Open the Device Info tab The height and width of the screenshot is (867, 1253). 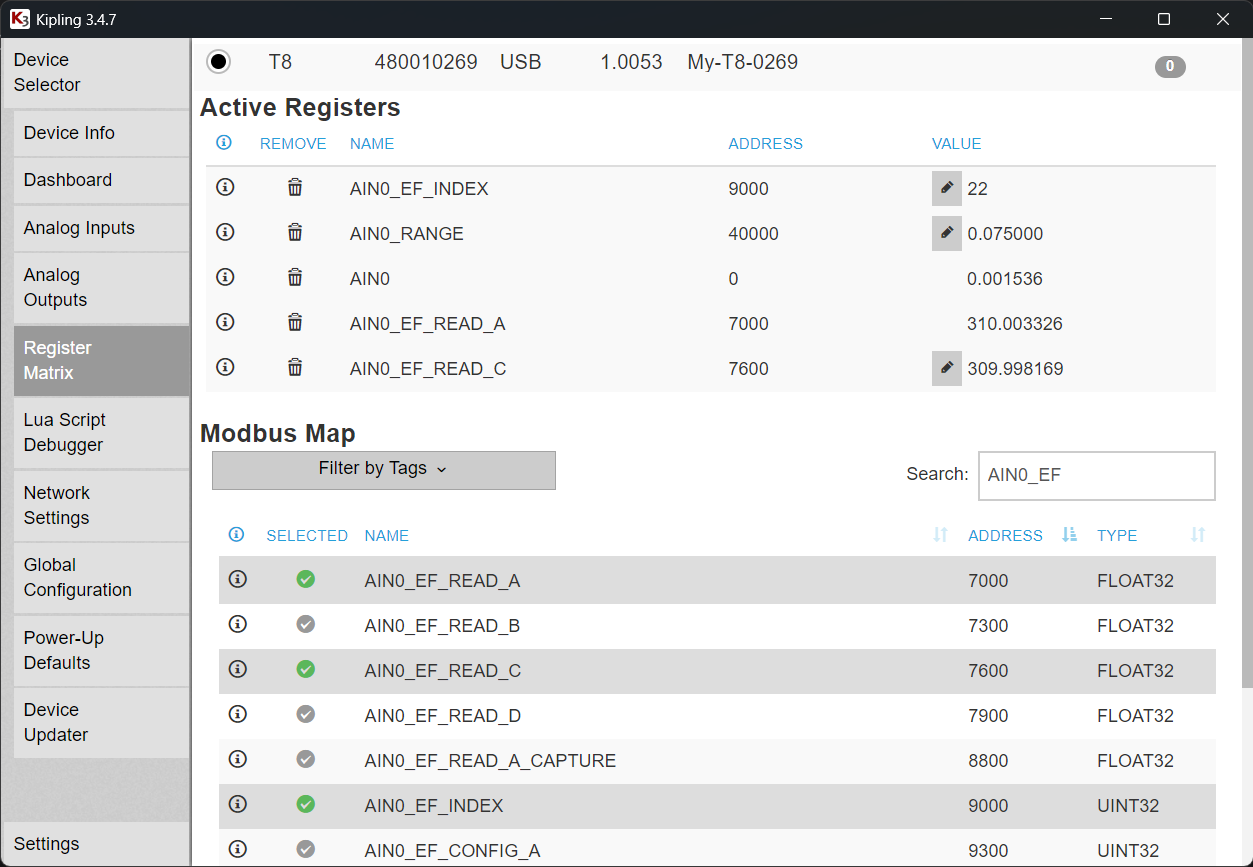tap(101, 133)
